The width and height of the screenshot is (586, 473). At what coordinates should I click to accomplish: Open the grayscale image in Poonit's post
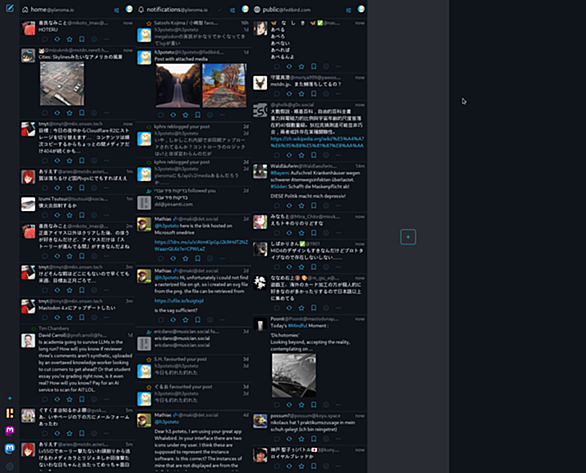tap(294, 375)
